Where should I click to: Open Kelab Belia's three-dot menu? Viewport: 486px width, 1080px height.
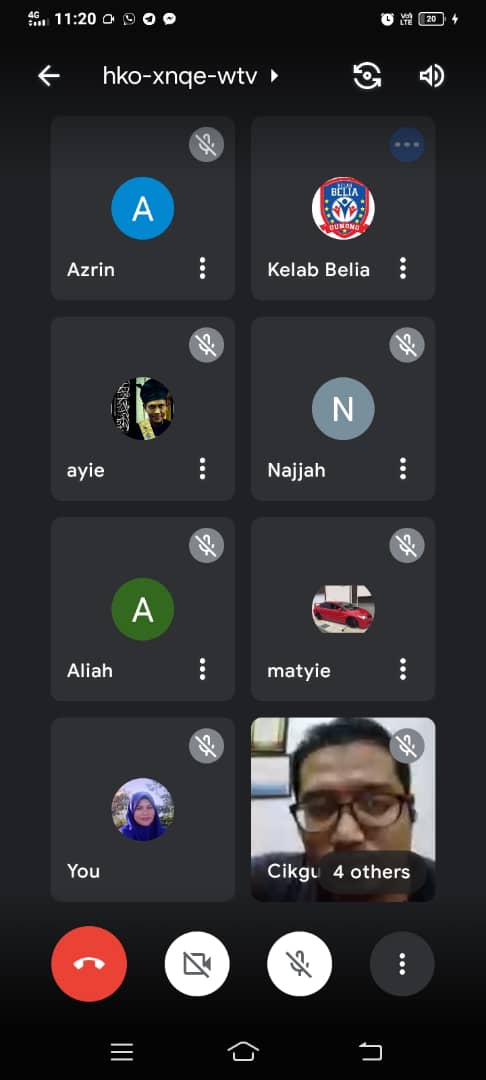point(403,268)
